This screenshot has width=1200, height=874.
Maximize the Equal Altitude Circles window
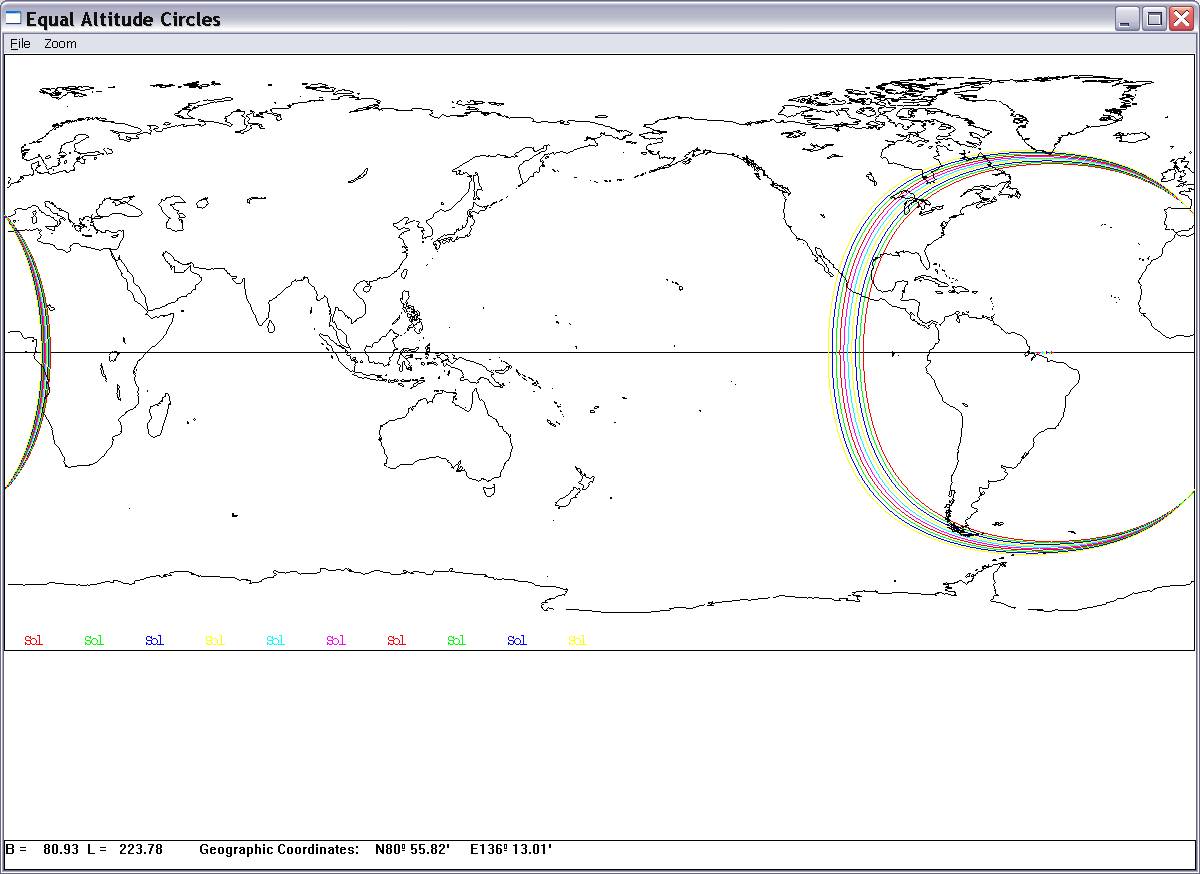pyautogui.click(x=1154, y=19)
